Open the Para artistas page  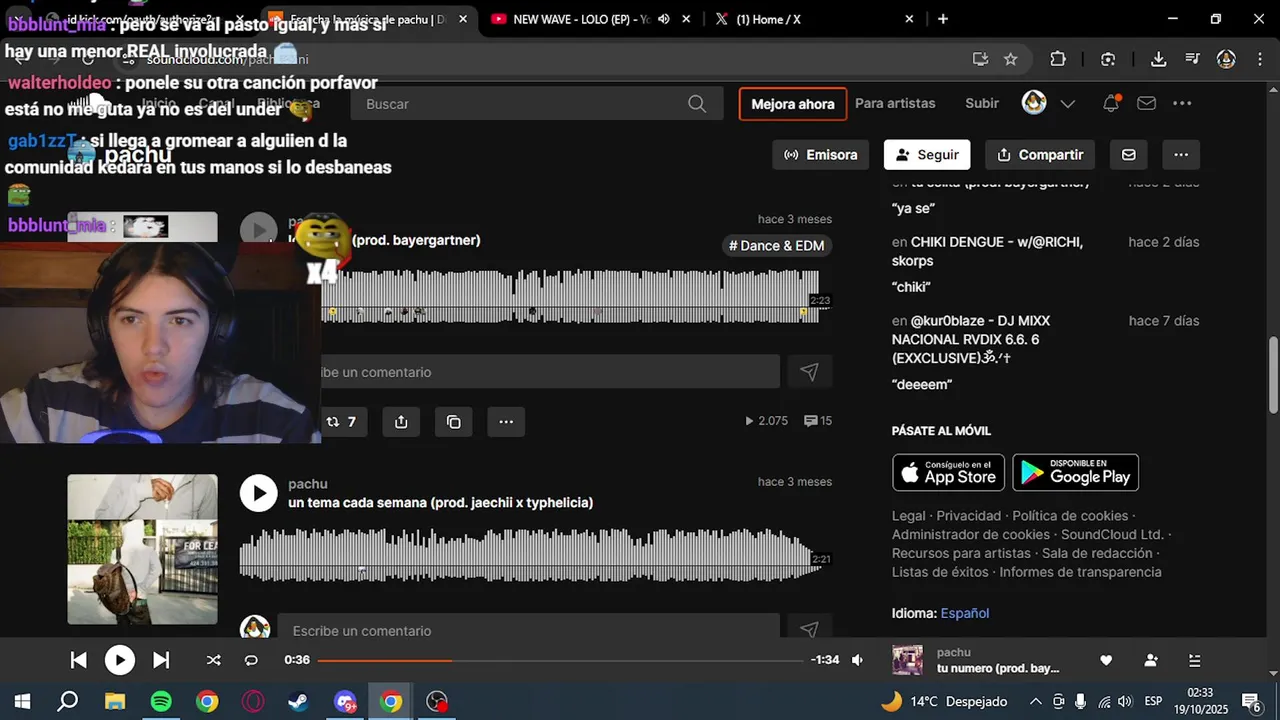pyautogui.click(x=895, y=103)
